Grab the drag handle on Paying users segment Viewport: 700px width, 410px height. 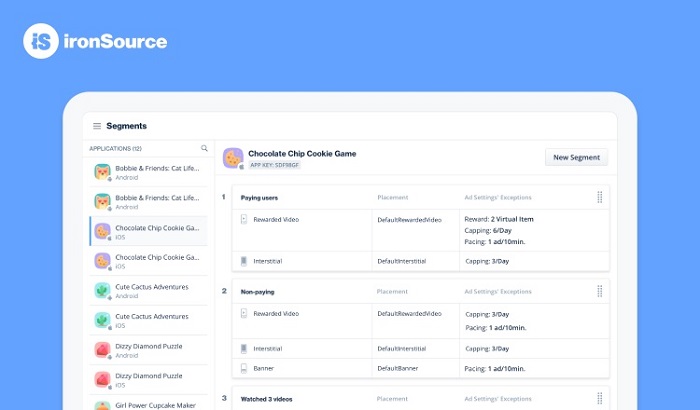click(599, 197)
